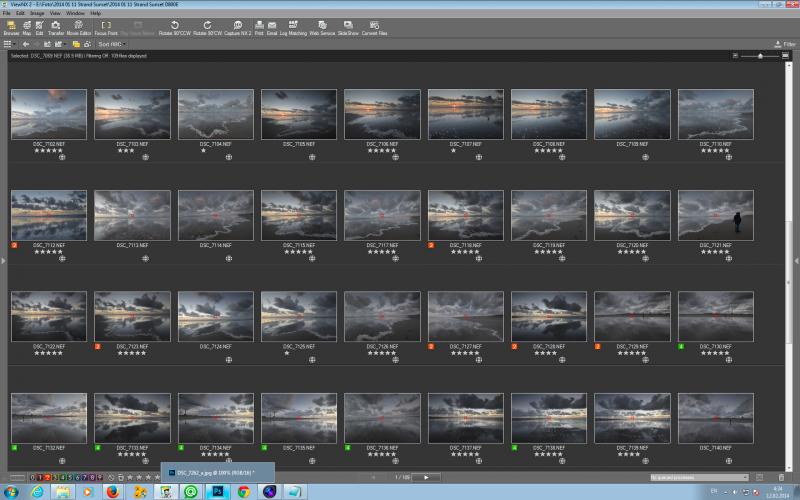This screenshot has height=500, width=800.
Task: Click the Email toolbar icon
Action: (x=272, y=28)
